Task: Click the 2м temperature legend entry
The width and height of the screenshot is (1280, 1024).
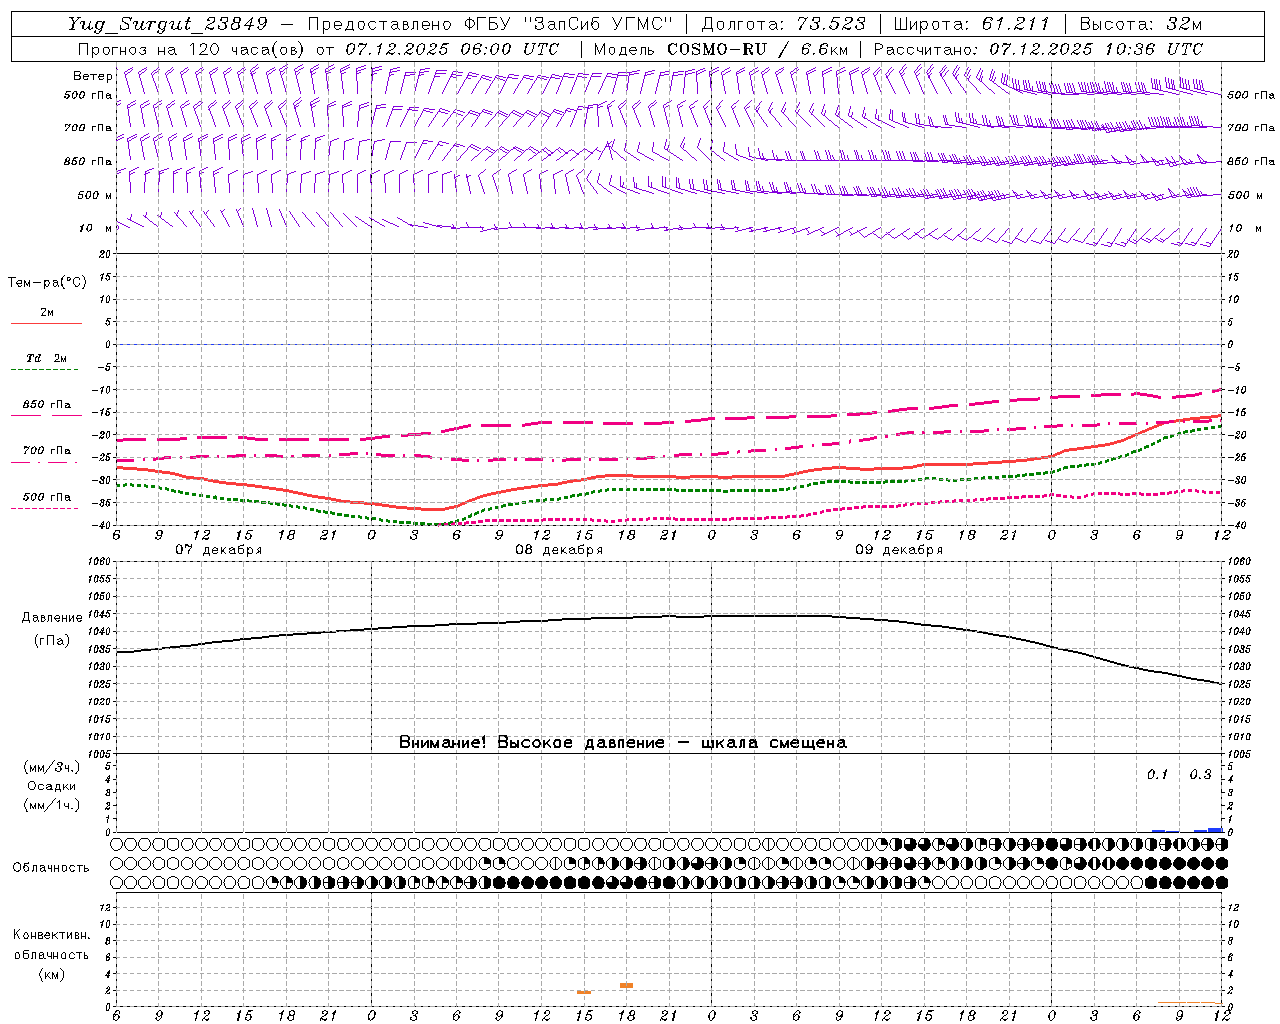Action: (47, 313)
